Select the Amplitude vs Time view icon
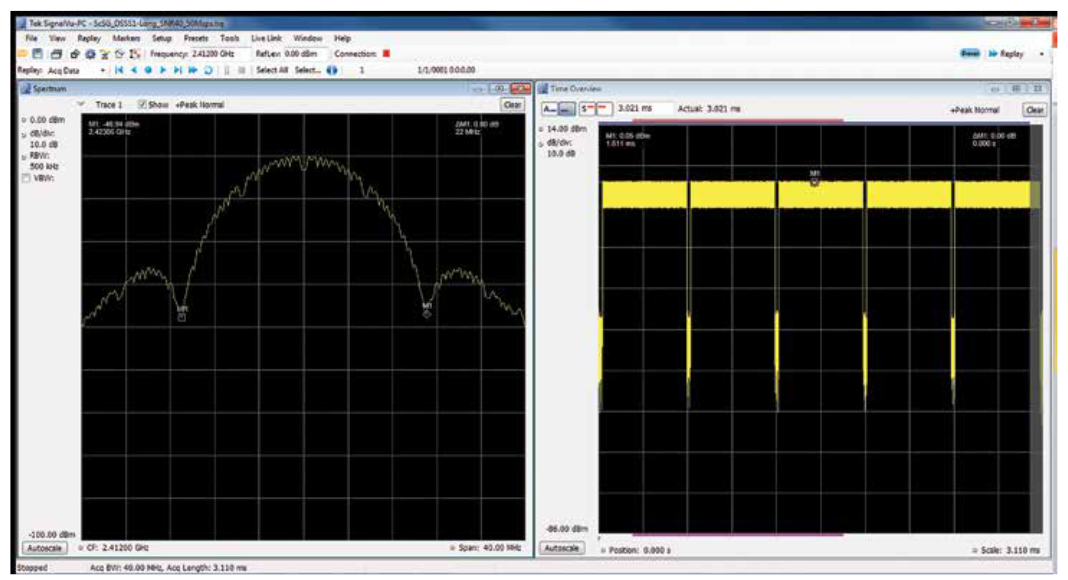 (550, 107)
